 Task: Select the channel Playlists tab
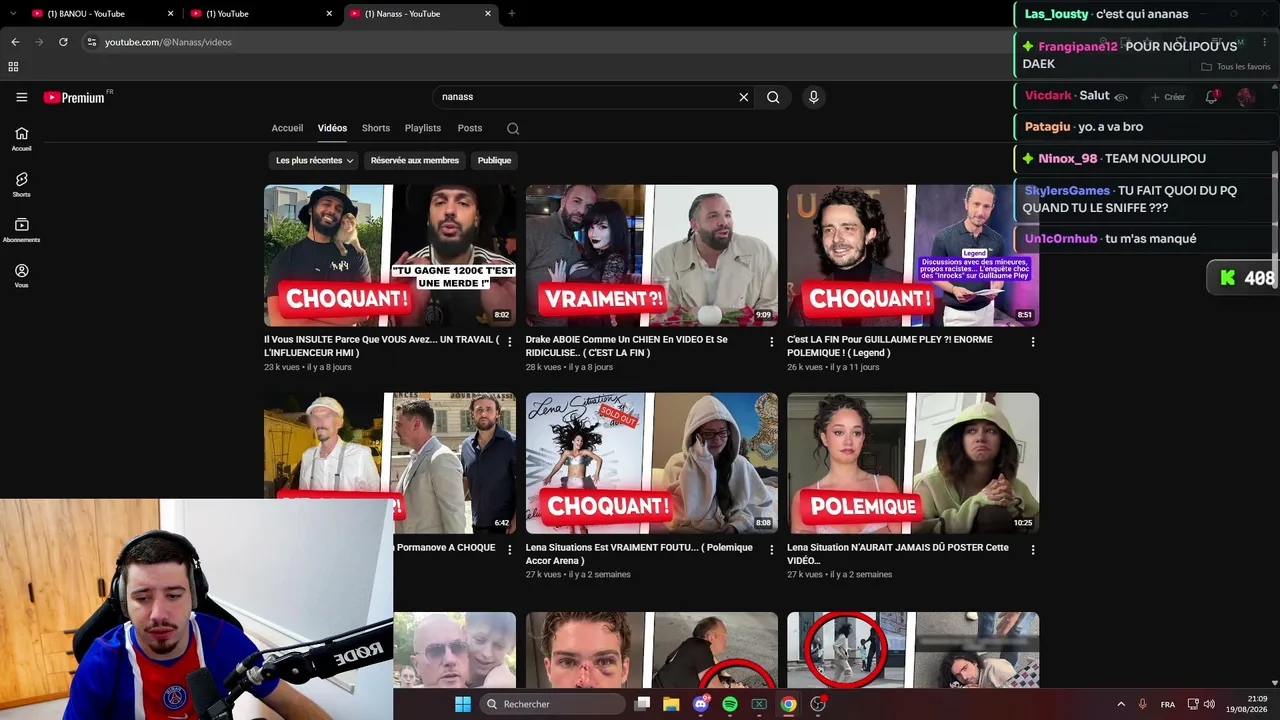(423, 128)
